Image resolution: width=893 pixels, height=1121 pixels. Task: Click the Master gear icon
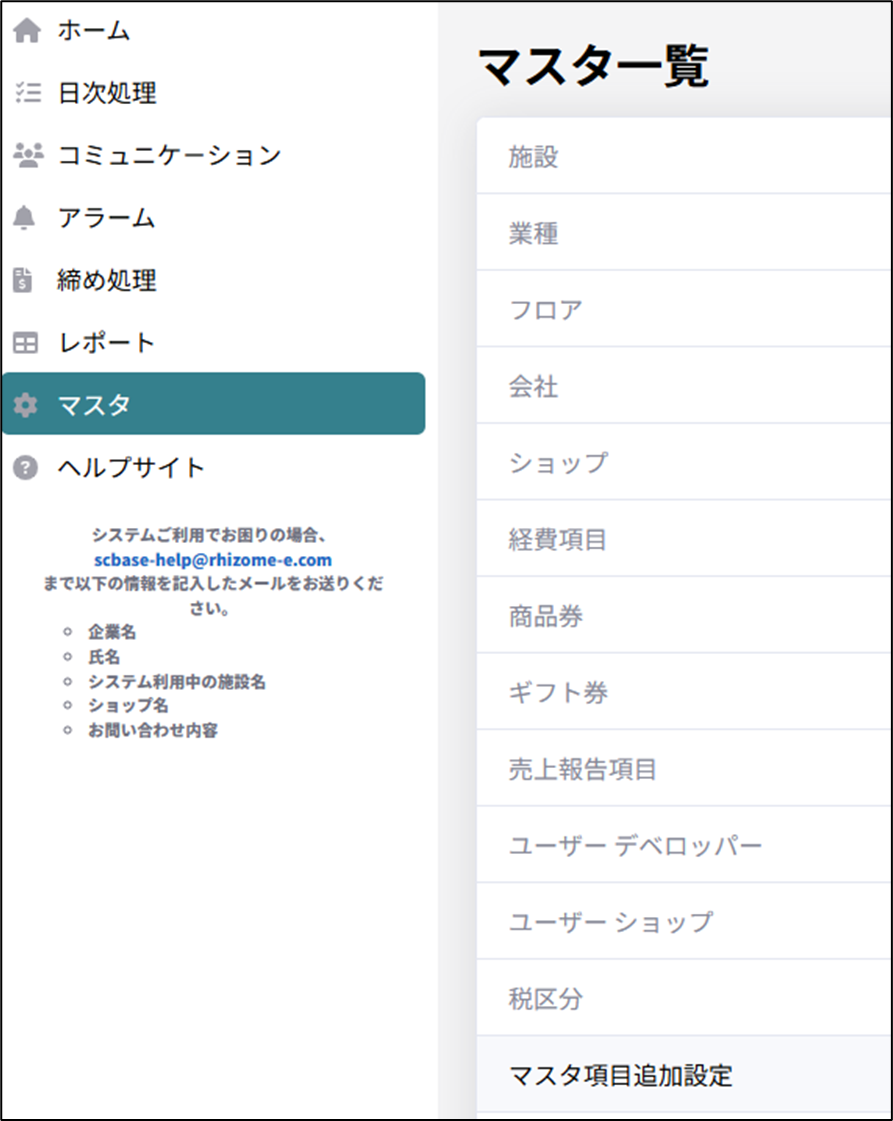click(x=26, y=405)
